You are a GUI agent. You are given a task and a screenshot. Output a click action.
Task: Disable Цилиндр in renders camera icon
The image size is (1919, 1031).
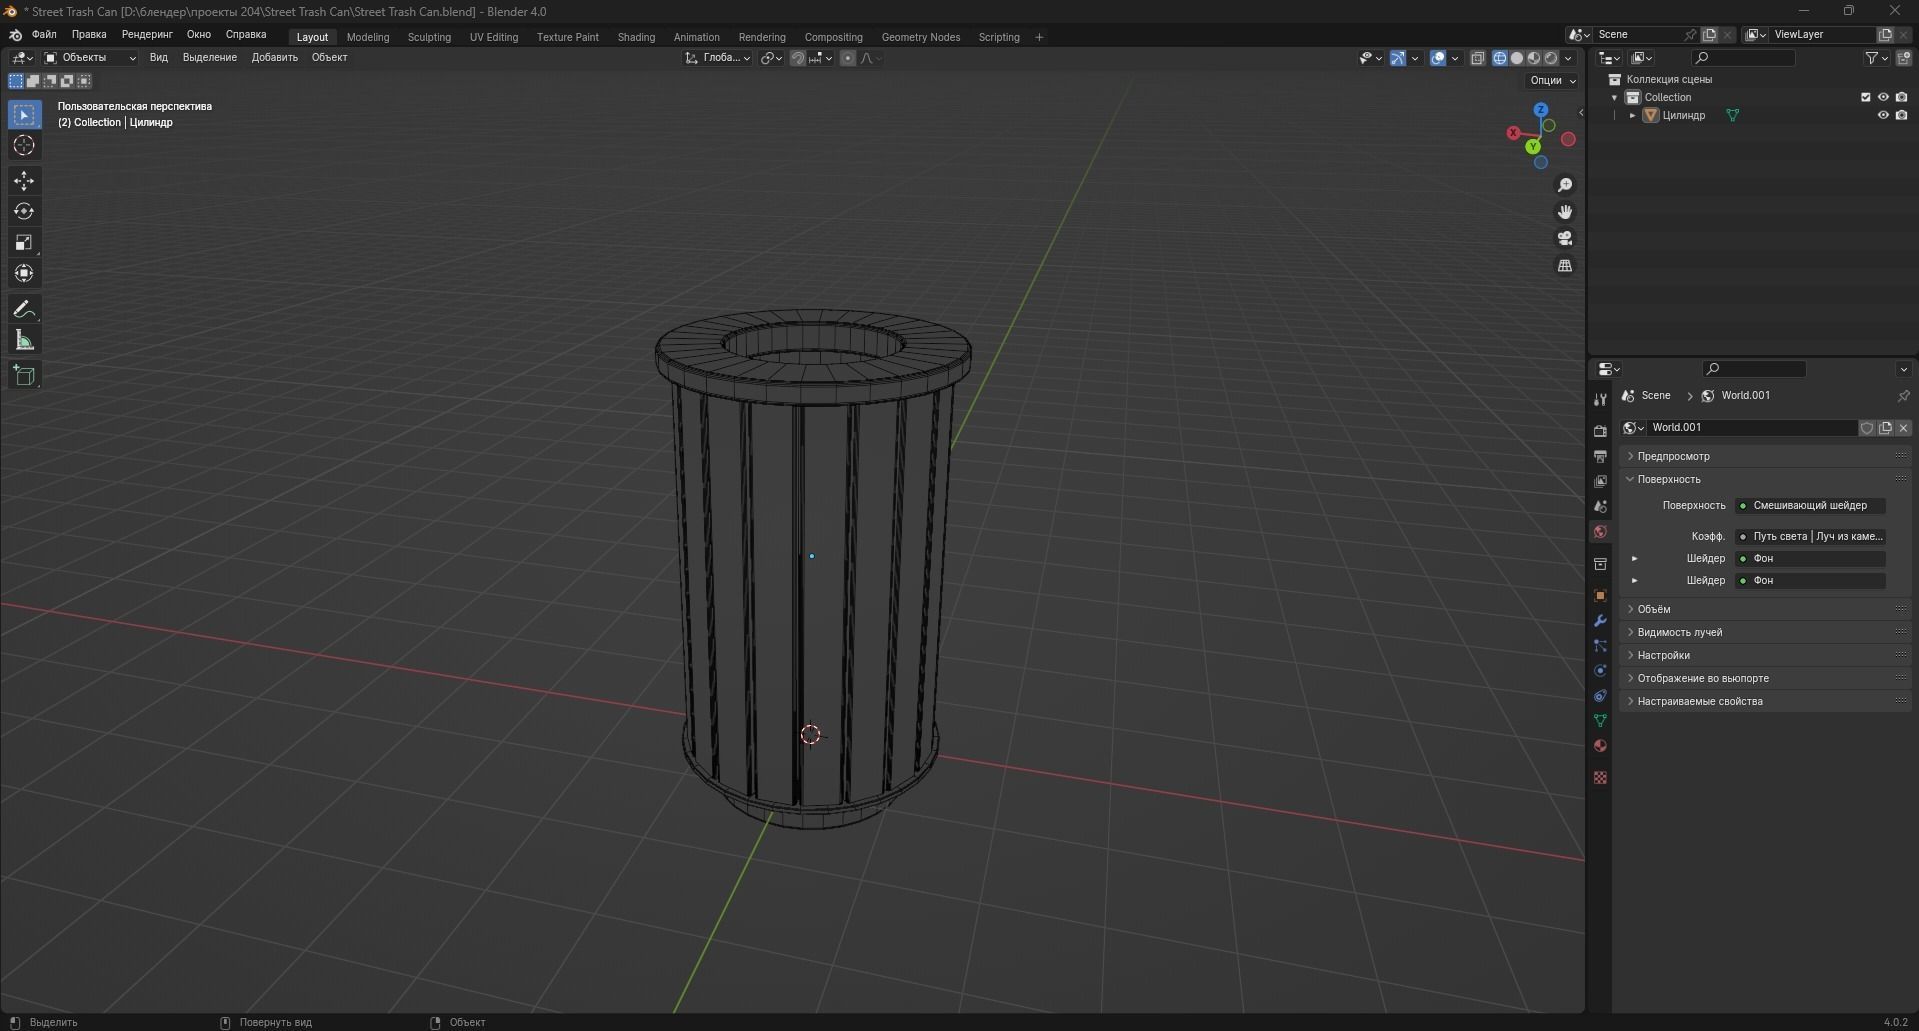(x=1901, y=115)
